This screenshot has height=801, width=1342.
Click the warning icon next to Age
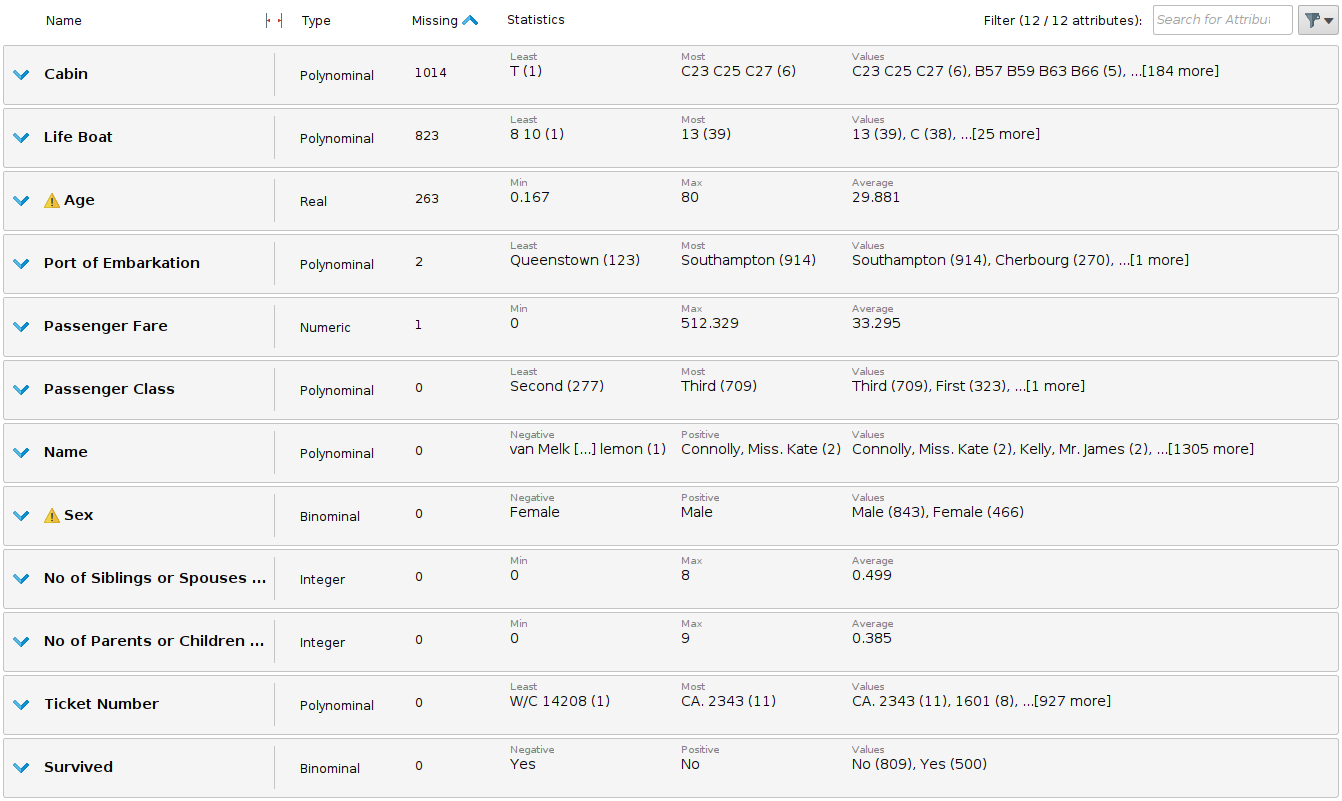52,200
